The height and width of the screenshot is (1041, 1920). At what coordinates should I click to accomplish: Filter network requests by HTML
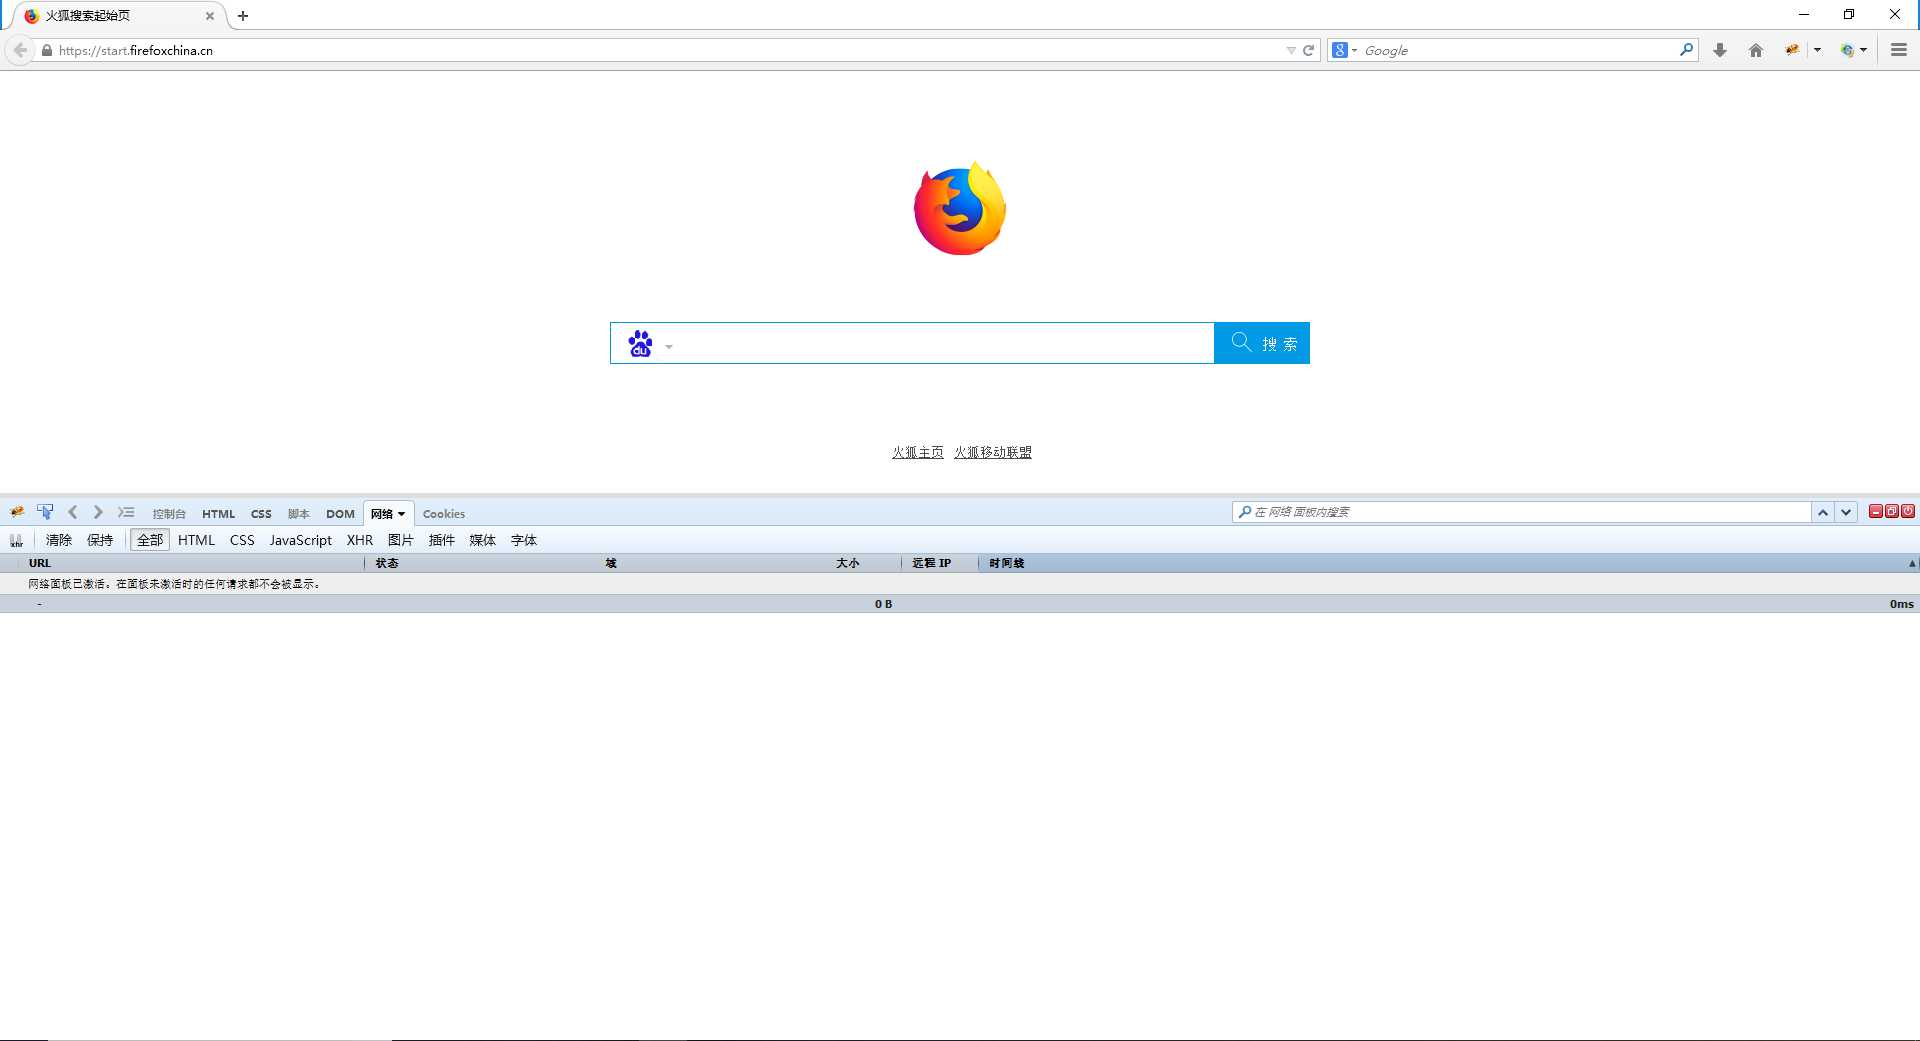point(196,540)
